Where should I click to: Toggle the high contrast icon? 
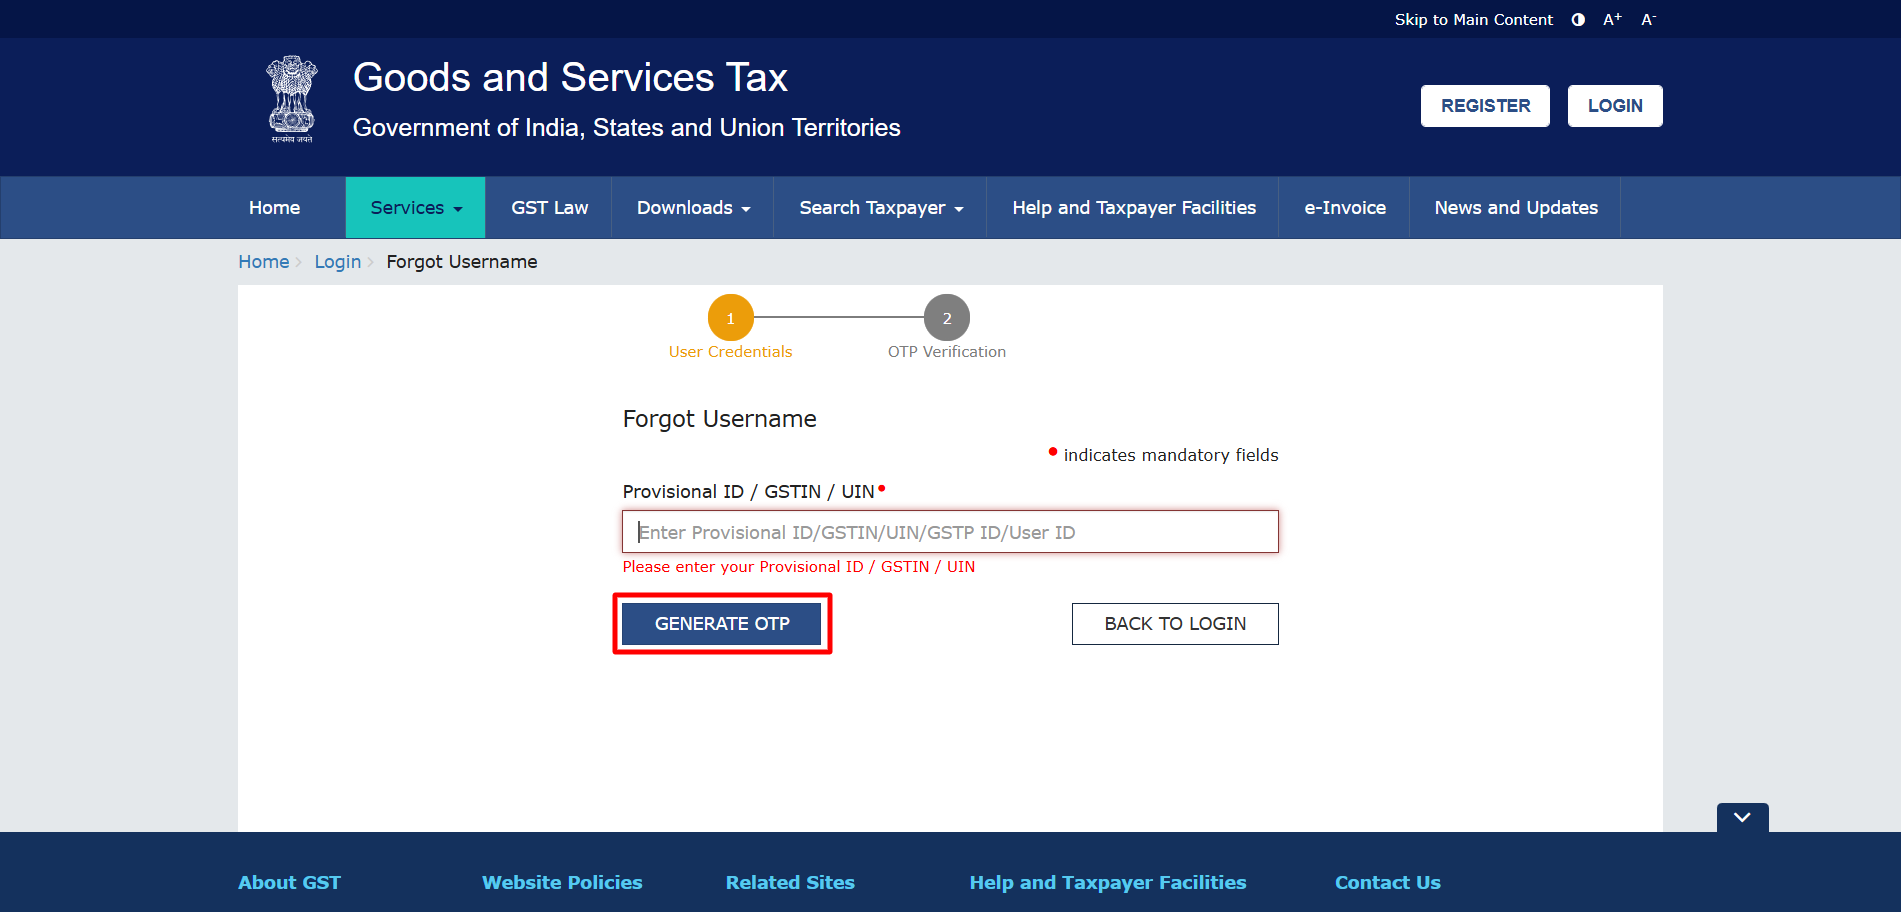point(1578,20)
